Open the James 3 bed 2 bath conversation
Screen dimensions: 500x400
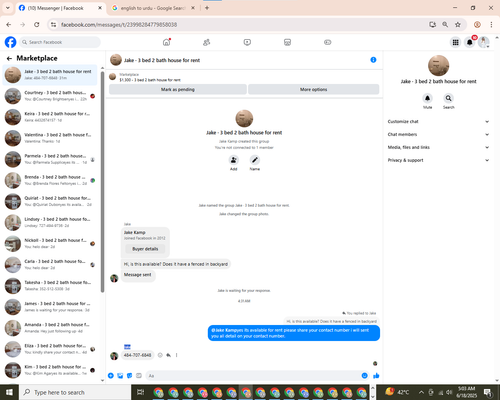click(x=50, y=307)
